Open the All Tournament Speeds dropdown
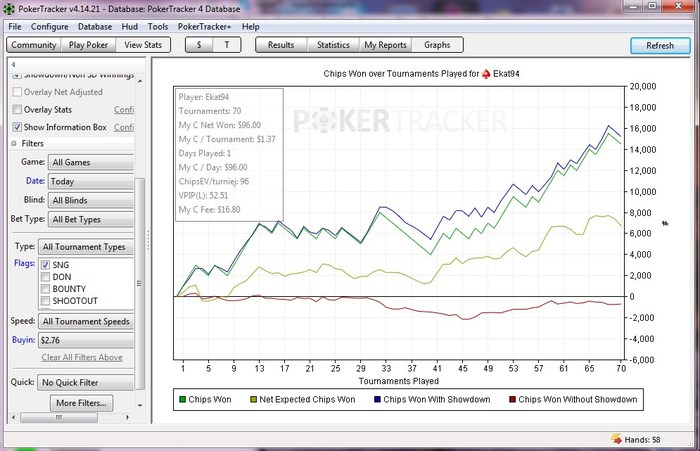Screen dimensions: 700x451 point(86,322)
